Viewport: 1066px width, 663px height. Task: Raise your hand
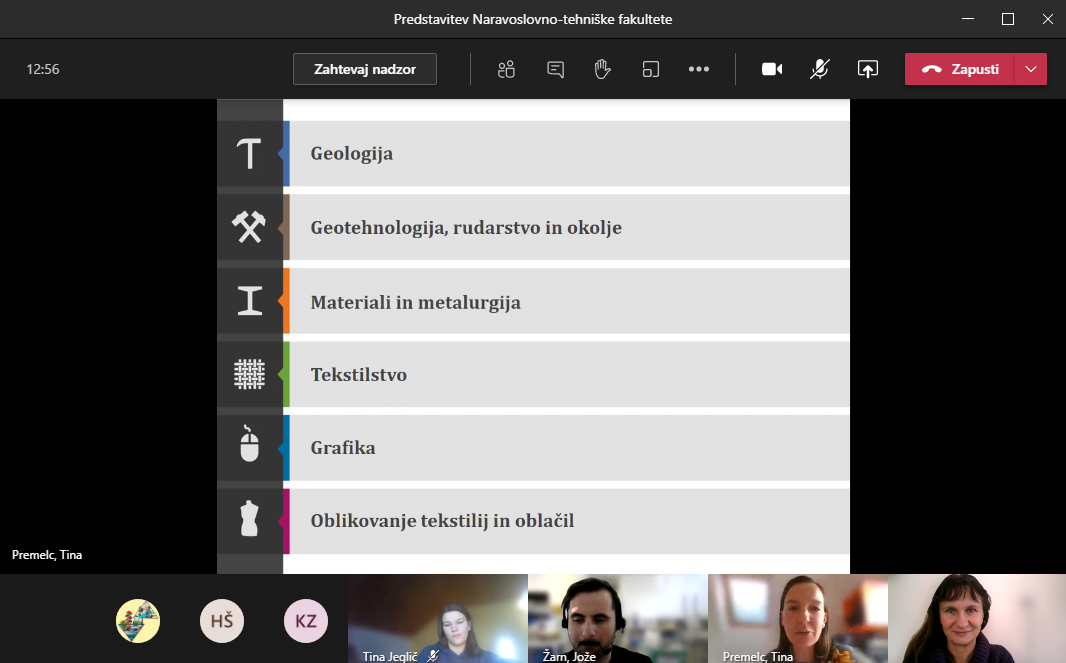(x=602, y=69)
